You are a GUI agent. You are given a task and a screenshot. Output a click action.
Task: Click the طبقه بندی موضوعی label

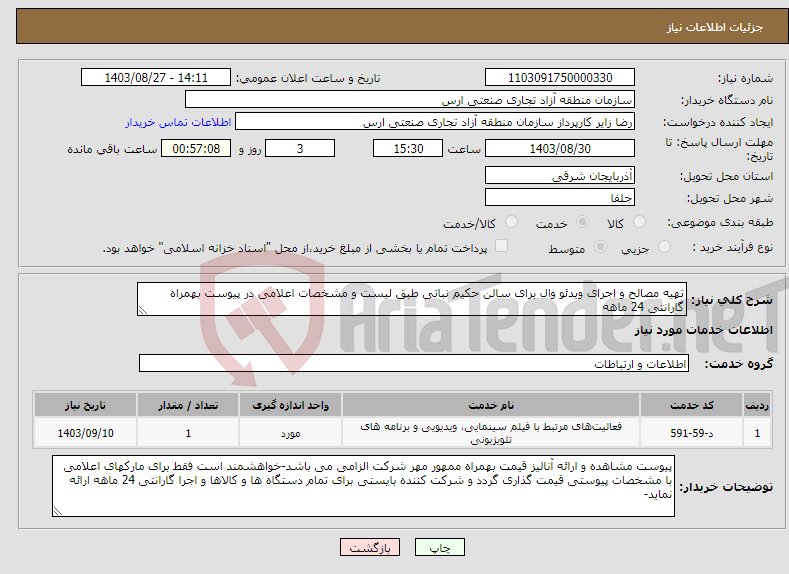[720, 222]
